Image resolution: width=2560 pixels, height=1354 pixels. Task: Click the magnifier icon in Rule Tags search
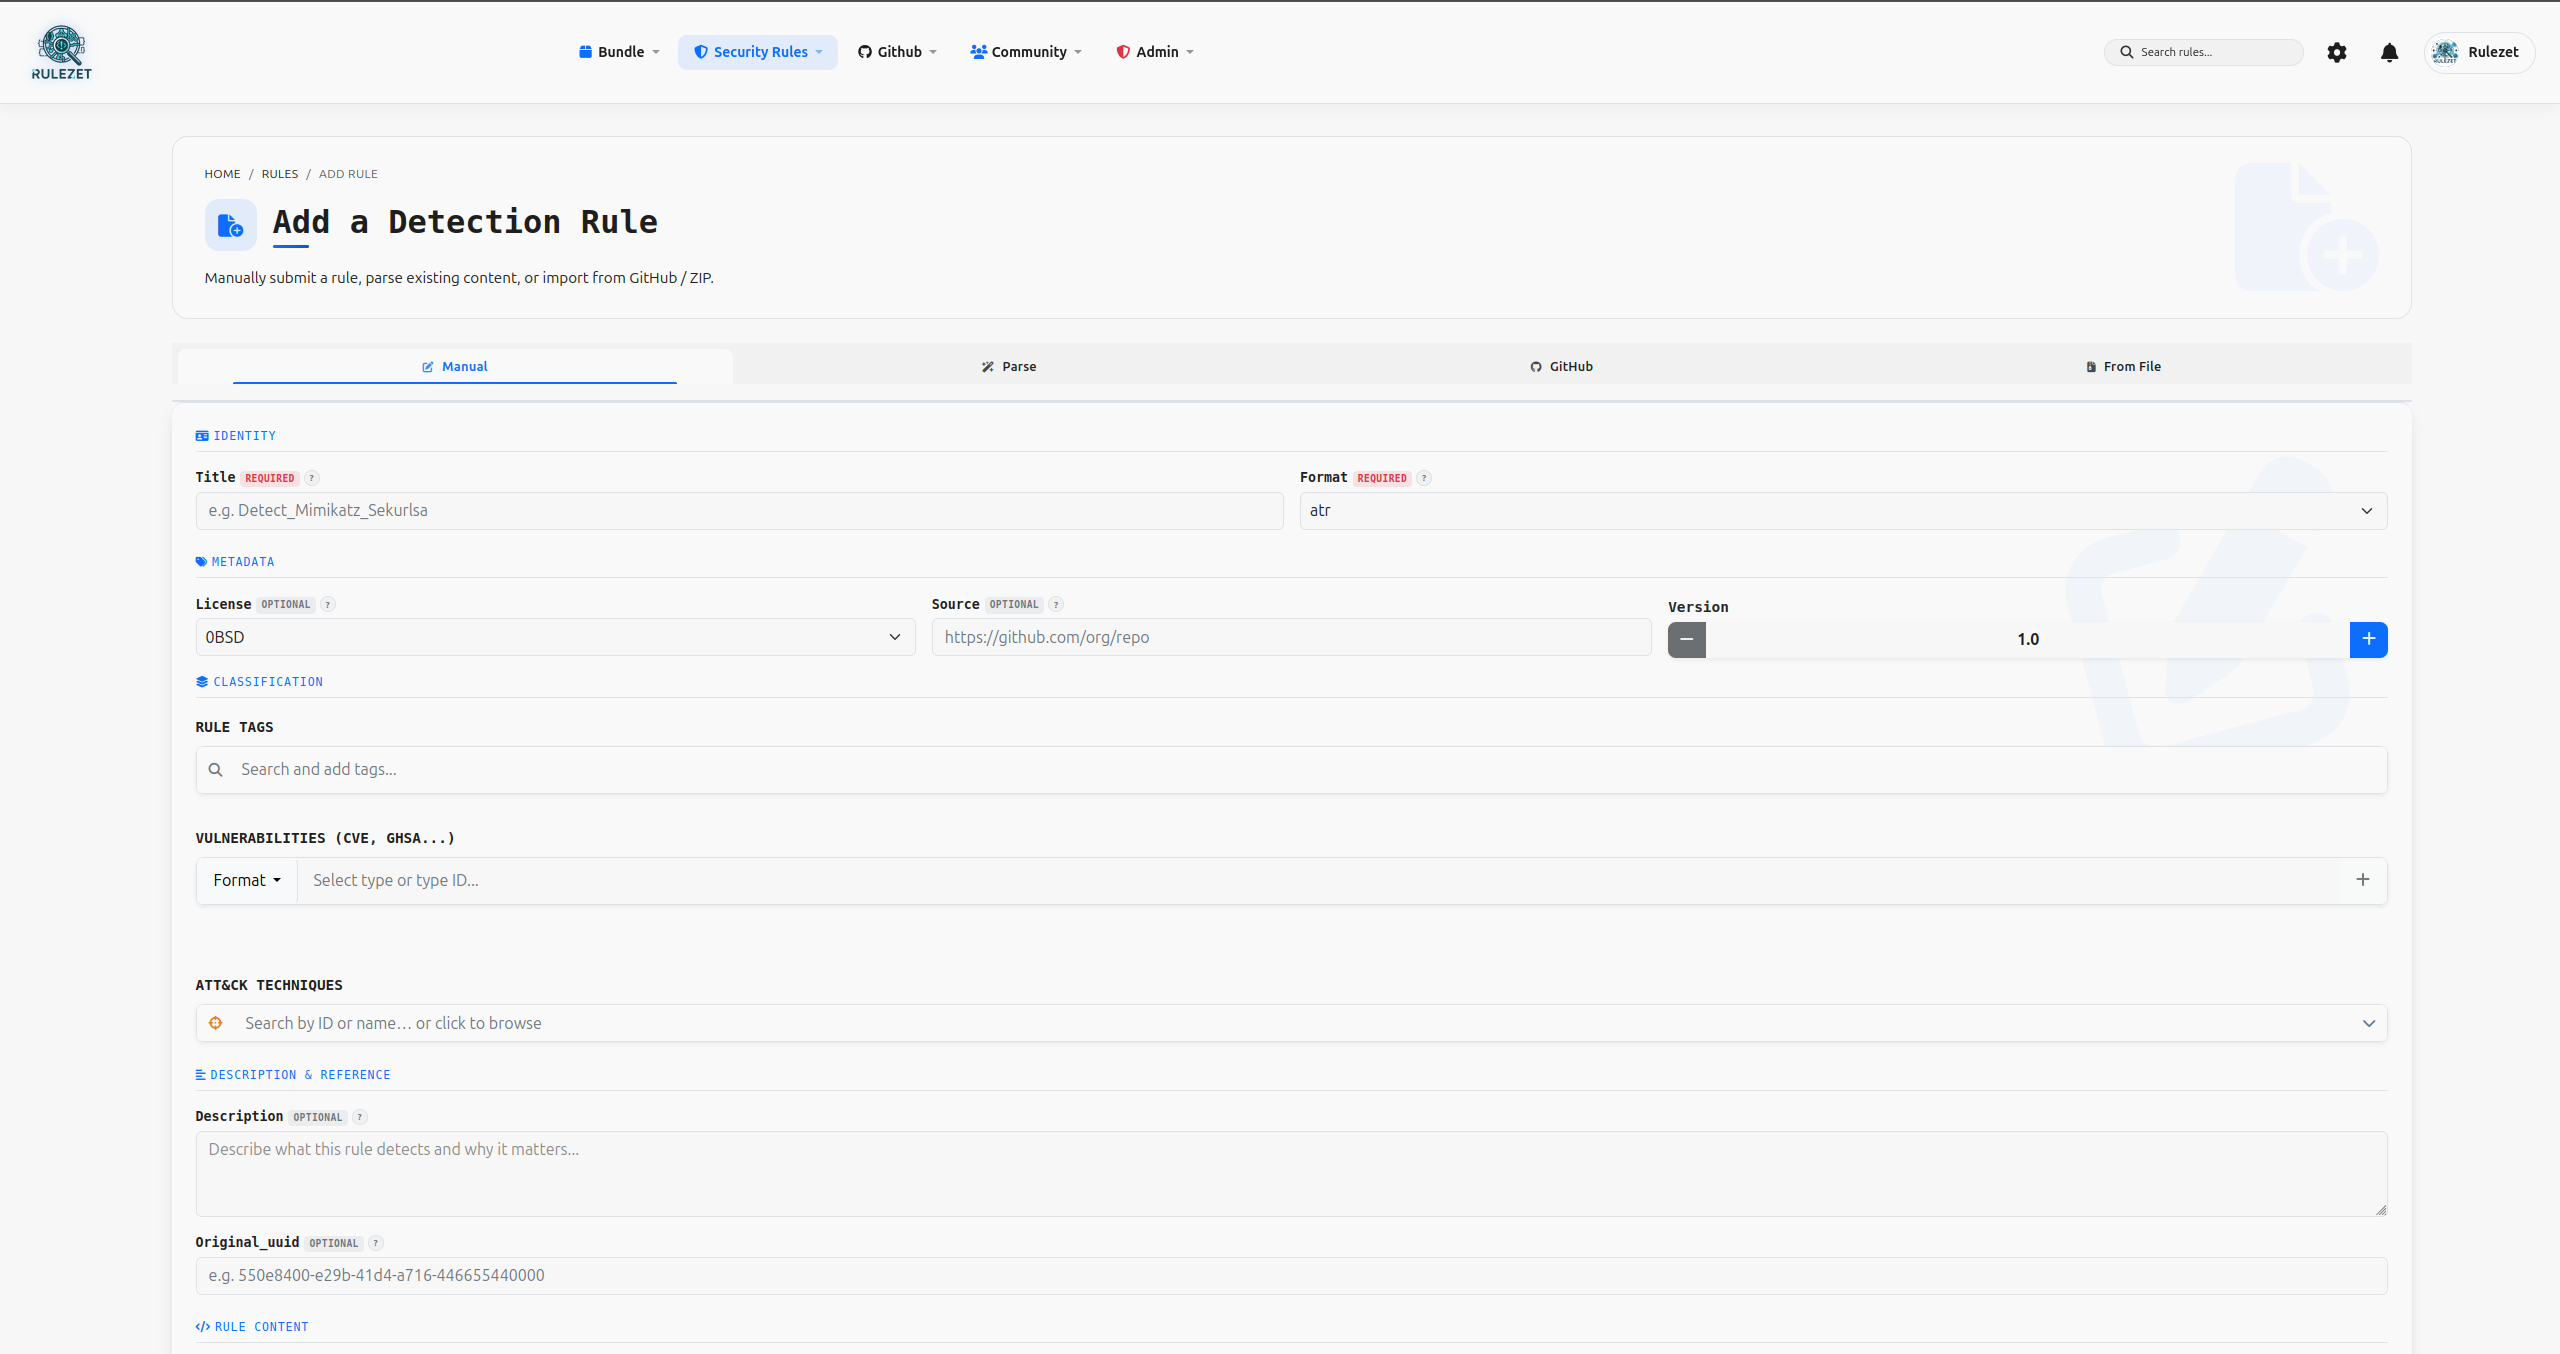pyautogui.click(x=215, y=770)
